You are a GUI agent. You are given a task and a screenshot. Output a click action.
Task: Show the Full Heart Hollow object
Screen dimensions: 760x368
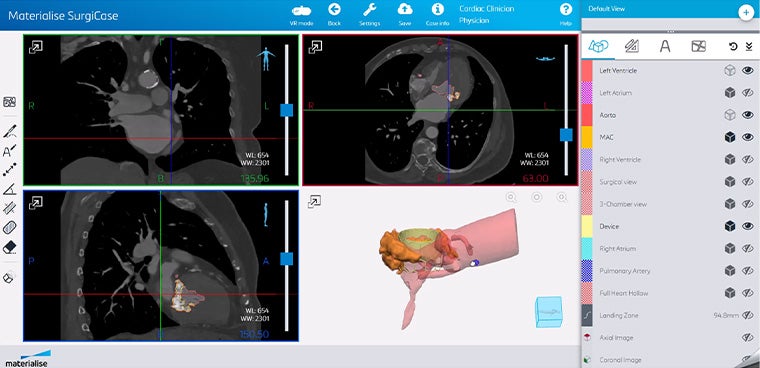(x=748, y=293)
